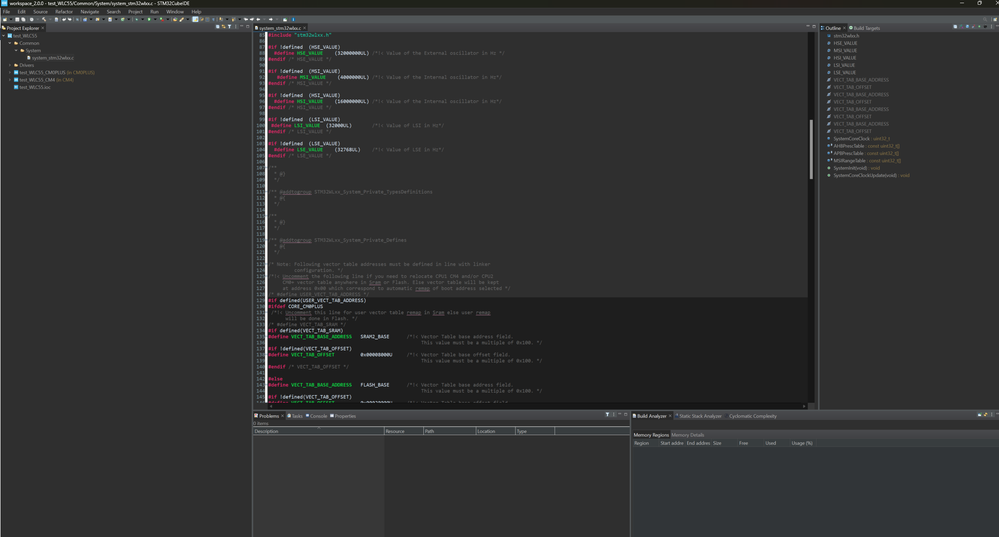The image size is (999, 537).
Task: Toggle Link with Editor in Project Explorer
Action: coord(223,27)
